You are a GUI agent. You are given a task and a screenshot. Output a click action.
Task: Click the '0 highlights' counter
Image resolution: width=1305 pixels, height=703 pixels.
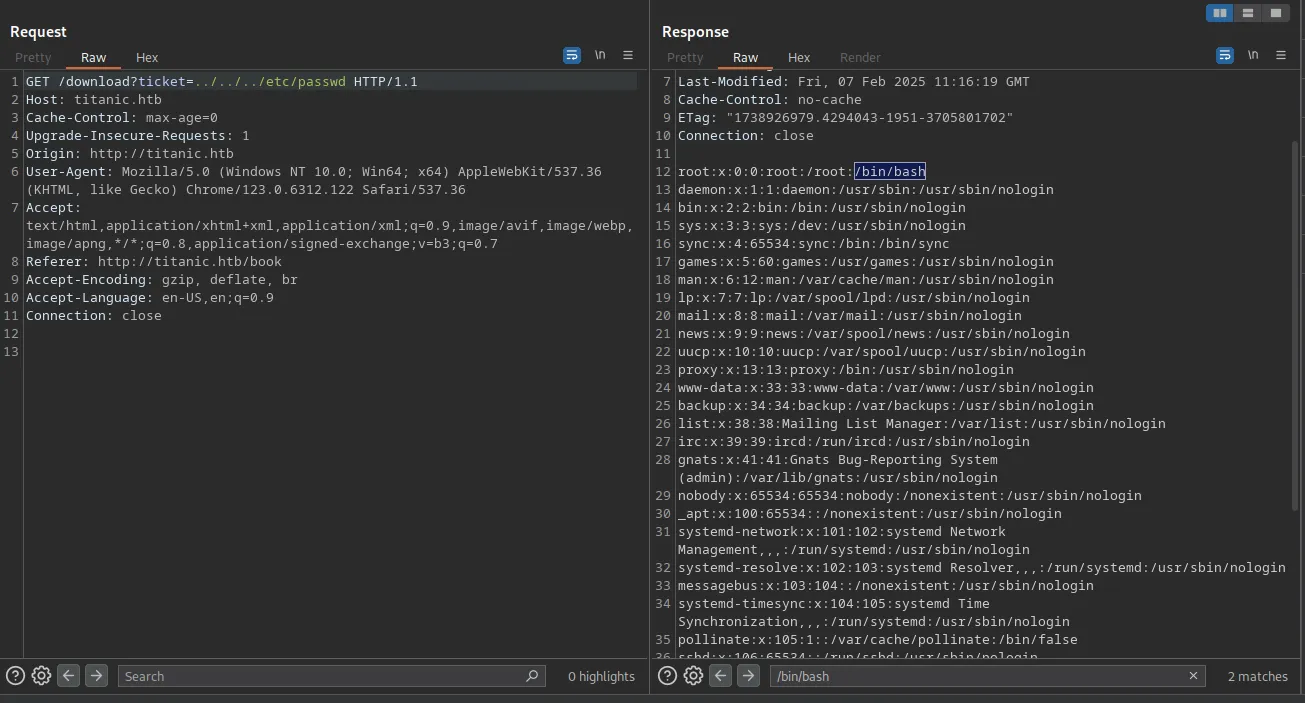[601, 677]
